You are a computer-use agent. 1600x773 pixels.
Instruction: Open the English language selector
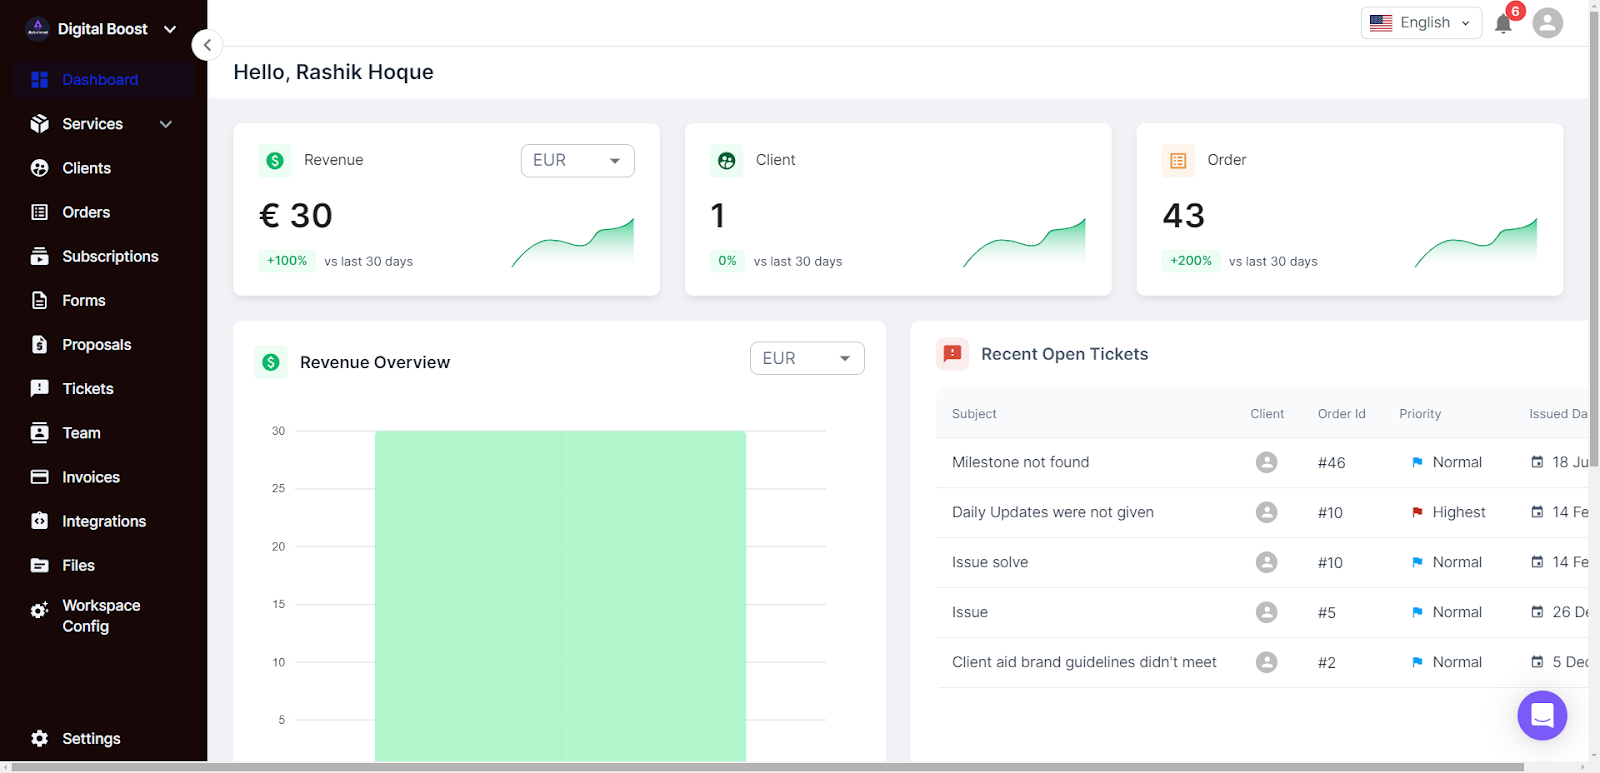point(1421,23)
